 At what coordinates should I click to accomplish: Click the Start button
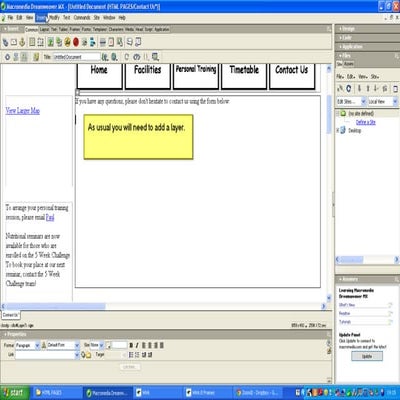pyautogui.click(x=15, y=392)
